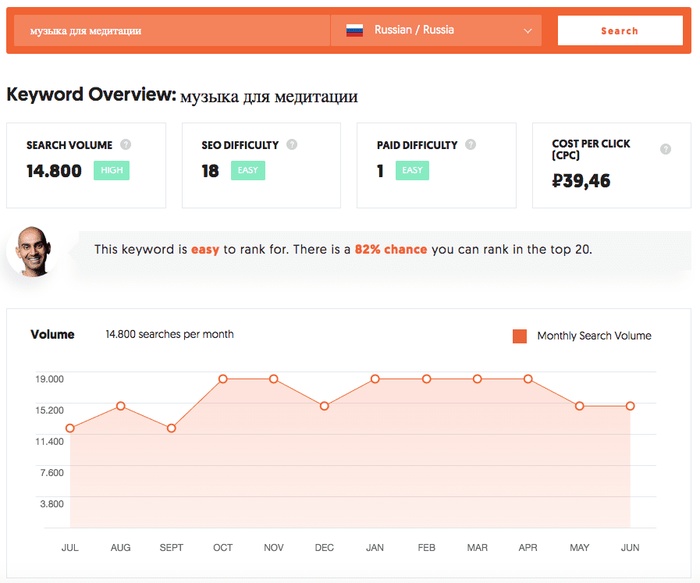Screen dimensions: 700x583
Task: Click the SEO Difficulty help icon
Action: coord(292,145)
